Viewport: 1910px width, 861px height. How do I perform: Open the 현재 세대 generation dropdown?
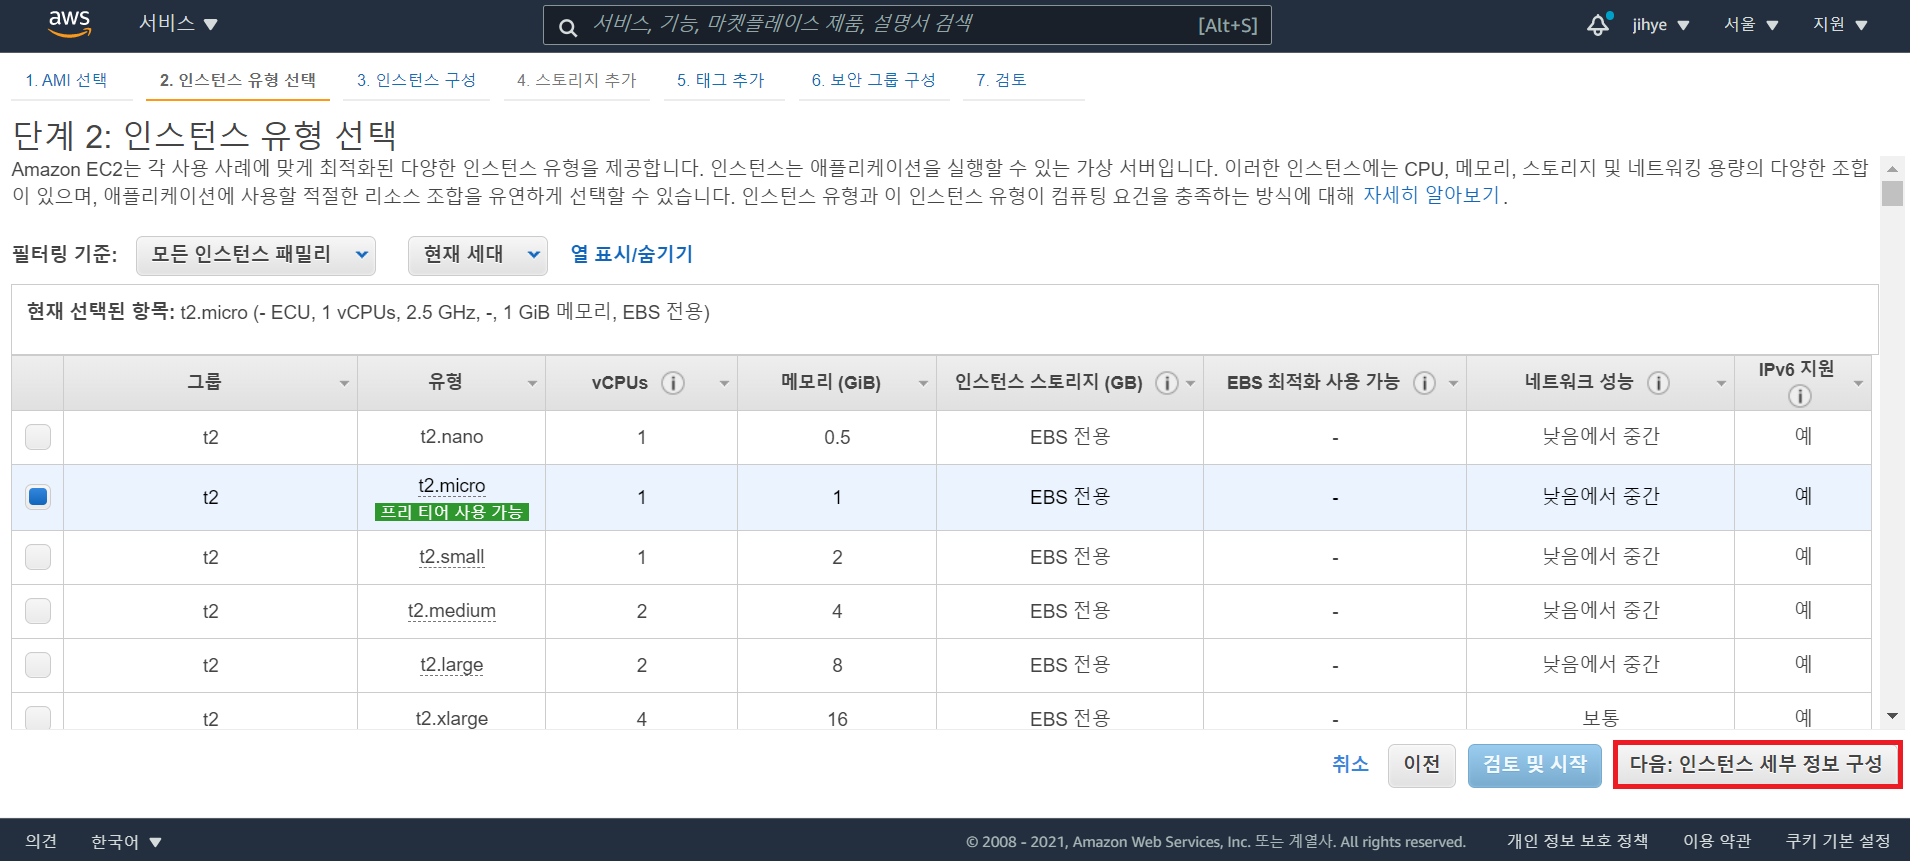478,255
